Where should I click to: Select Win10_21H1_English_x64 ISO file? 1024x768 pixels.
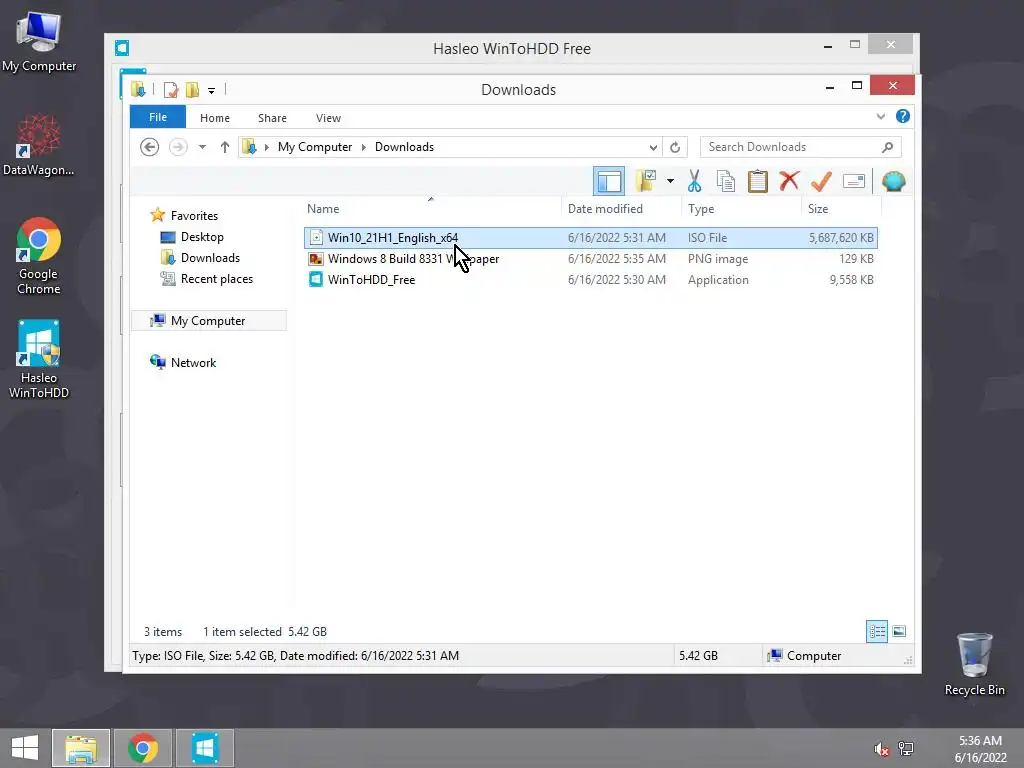(590, 238)
